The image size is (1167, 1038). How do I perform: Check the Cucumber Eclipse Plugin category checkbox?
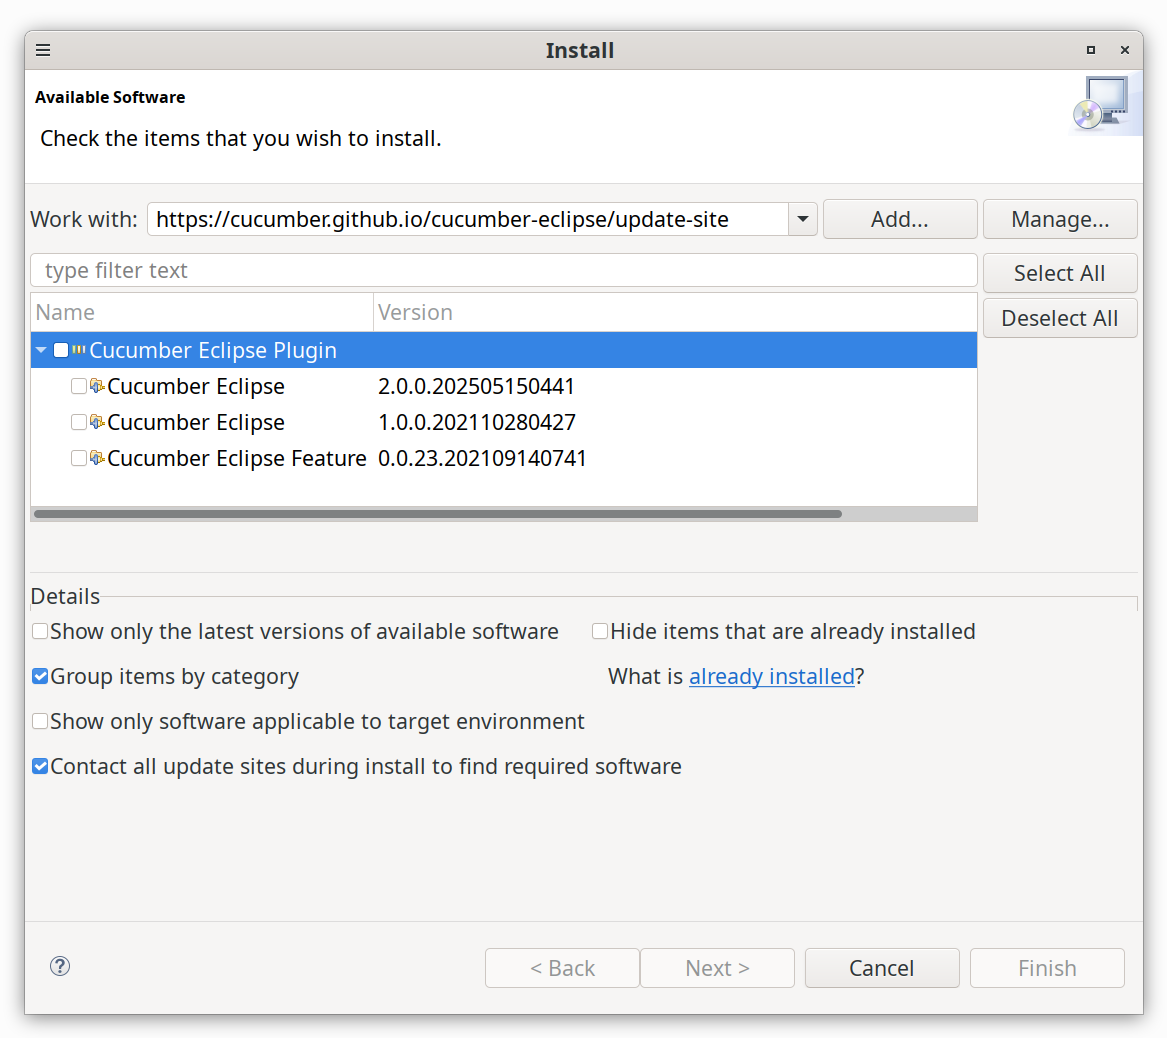click(x=61, y=350)
